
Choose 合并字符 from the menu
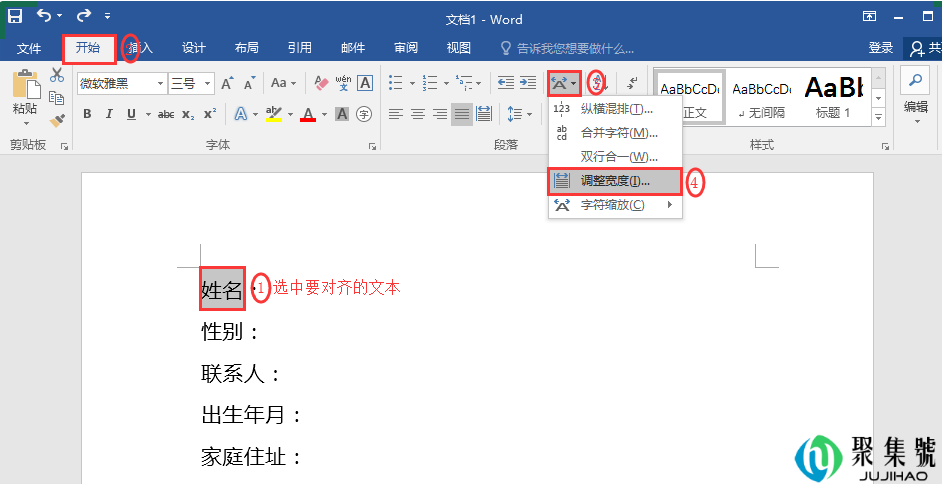[615, 133]
